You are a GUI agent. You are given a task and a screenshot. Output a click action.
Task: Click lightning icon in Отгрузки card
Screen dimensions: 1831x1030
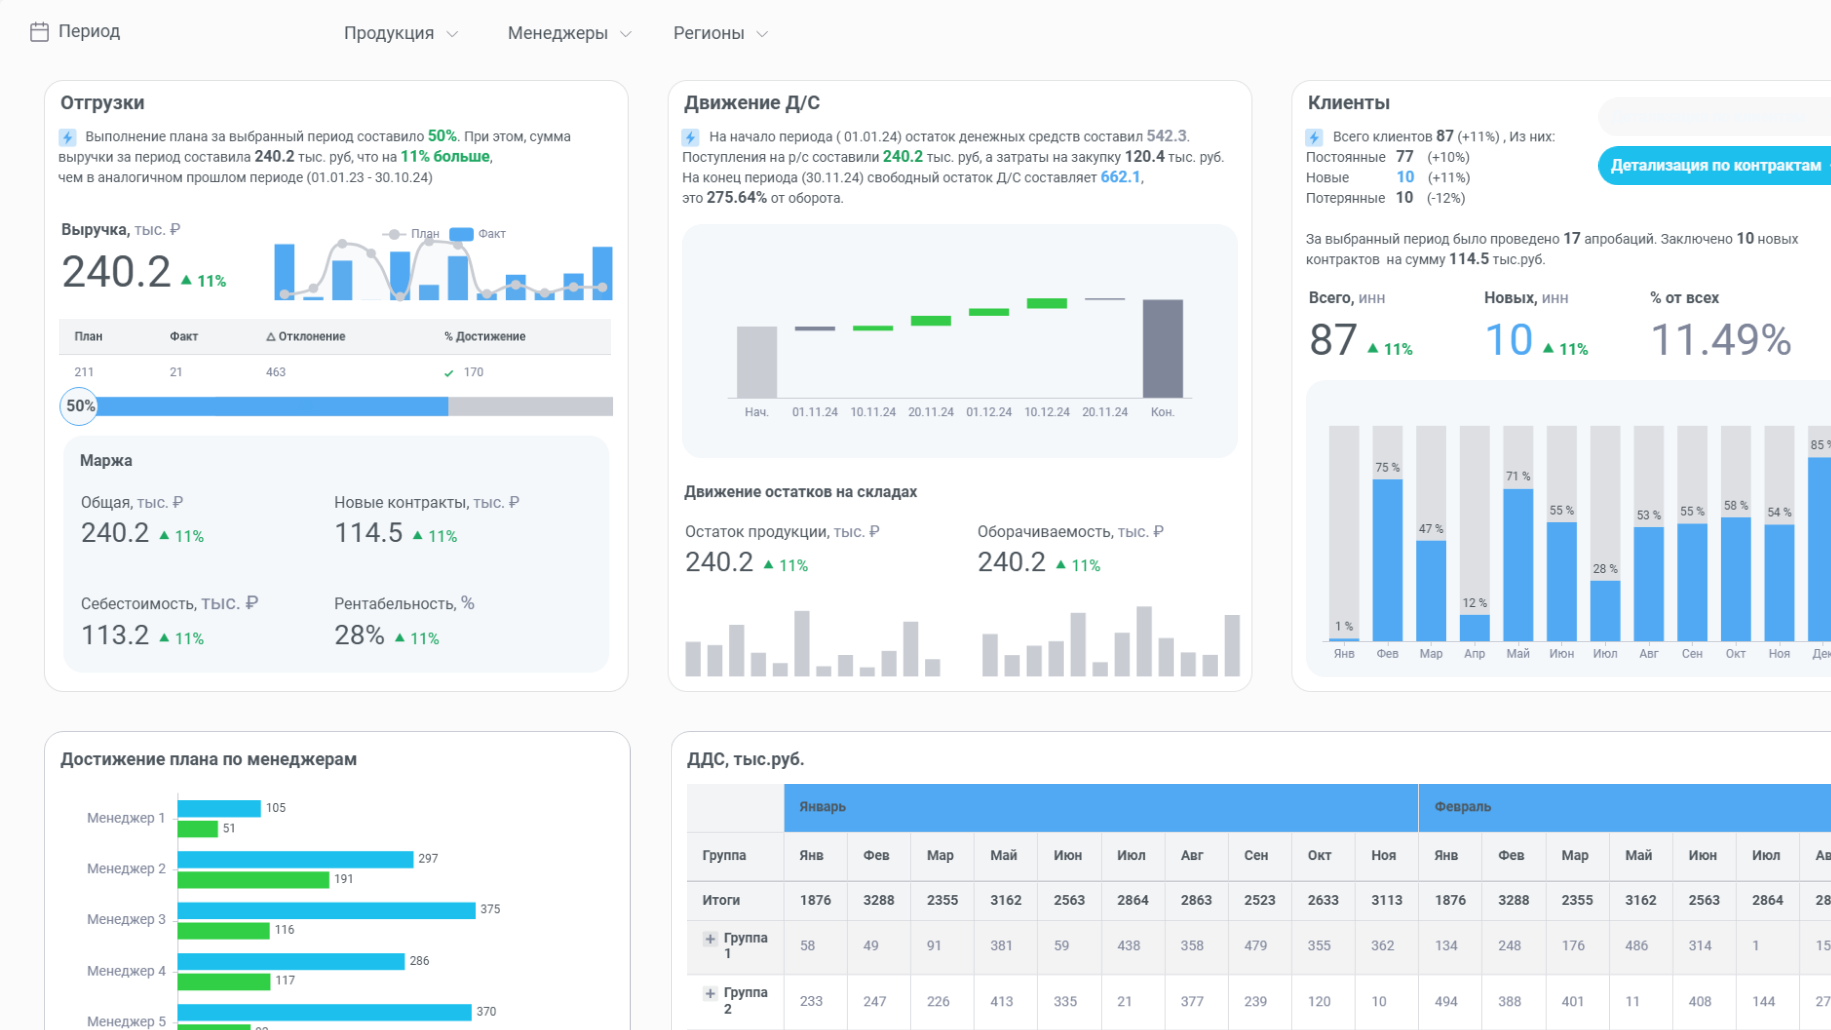(67, 137)
